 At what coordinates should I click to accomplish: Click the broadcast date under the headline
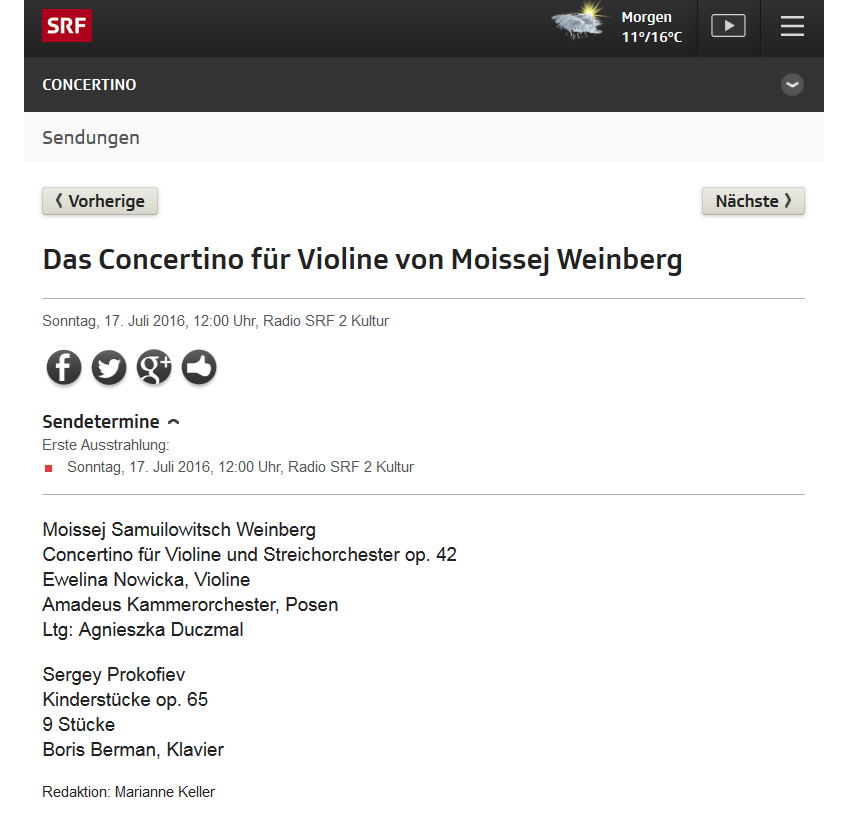[x=215, y=321]
